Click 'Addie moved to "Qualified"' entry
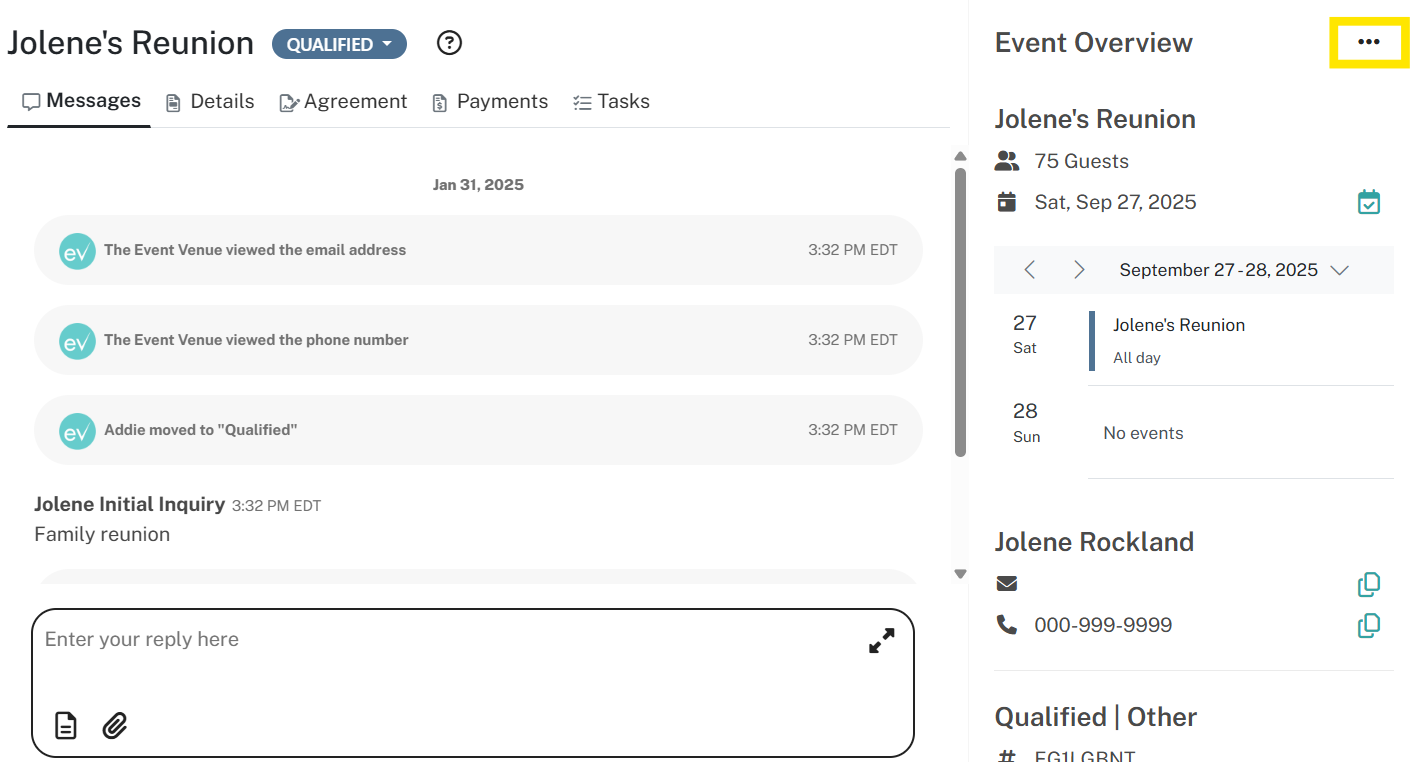 pos(478,430)
